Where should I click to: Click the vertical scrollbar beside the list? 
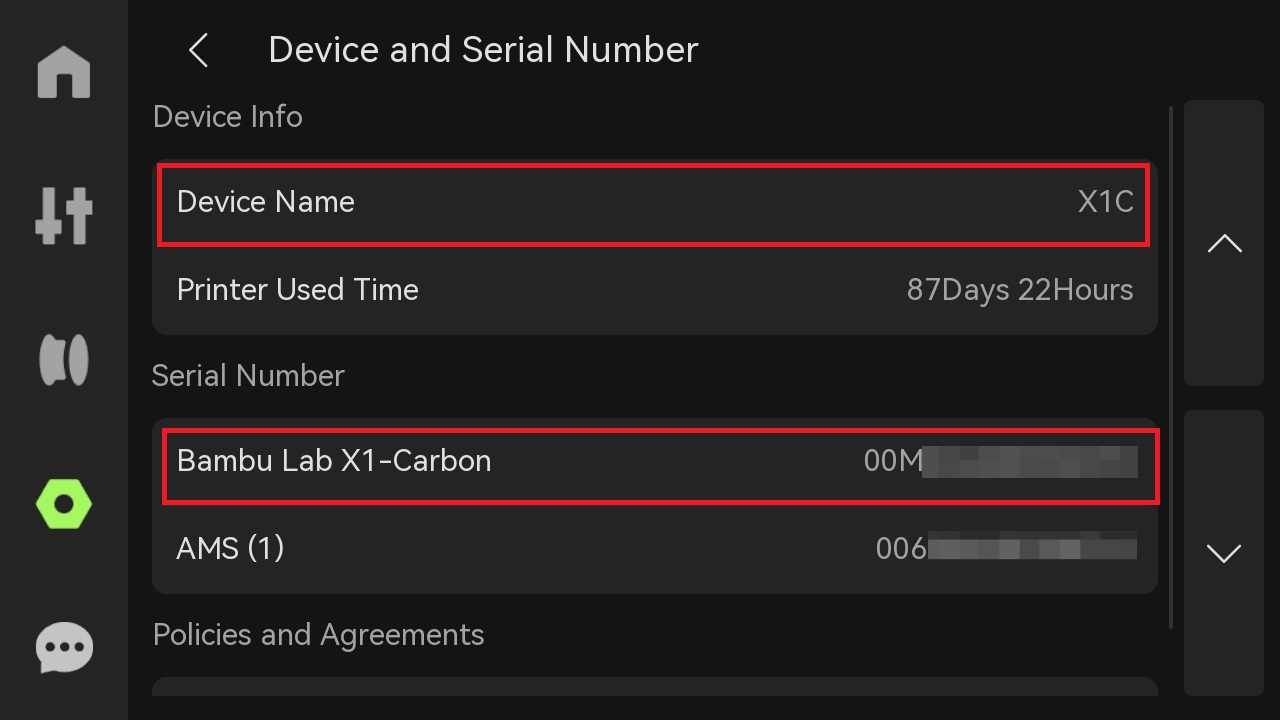(1171, 368)
